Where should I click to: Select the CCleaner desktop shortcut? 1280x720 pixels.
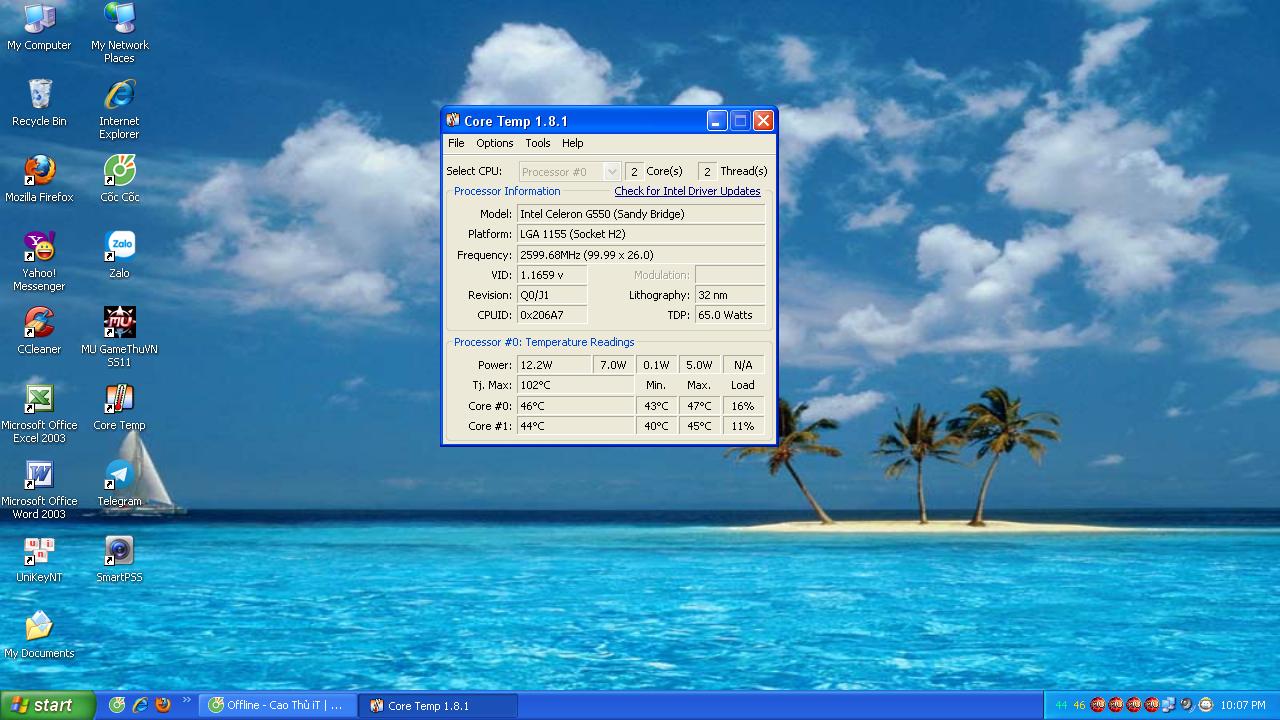coord(39,331)
